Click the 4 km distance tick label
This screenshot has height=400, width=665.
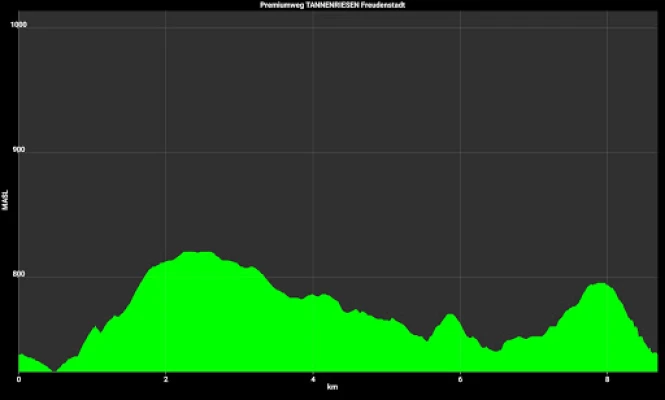tap(313, 378)
